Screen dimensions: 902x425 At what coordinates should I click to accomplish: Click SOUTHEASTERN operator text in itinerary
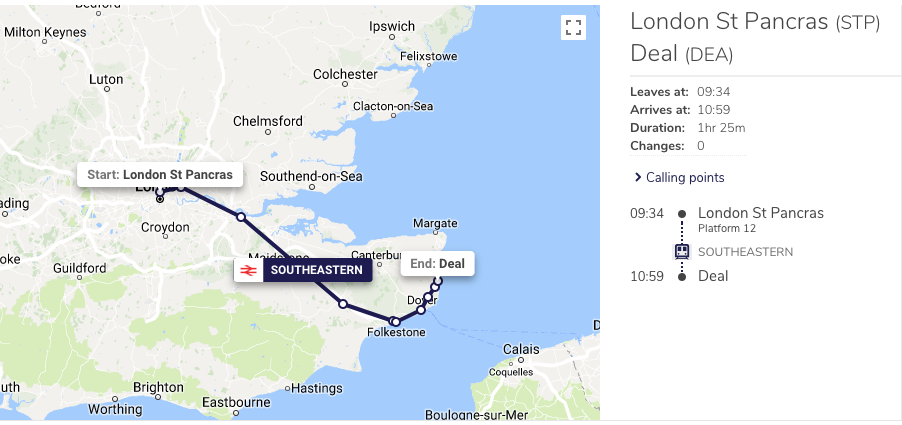746,252
